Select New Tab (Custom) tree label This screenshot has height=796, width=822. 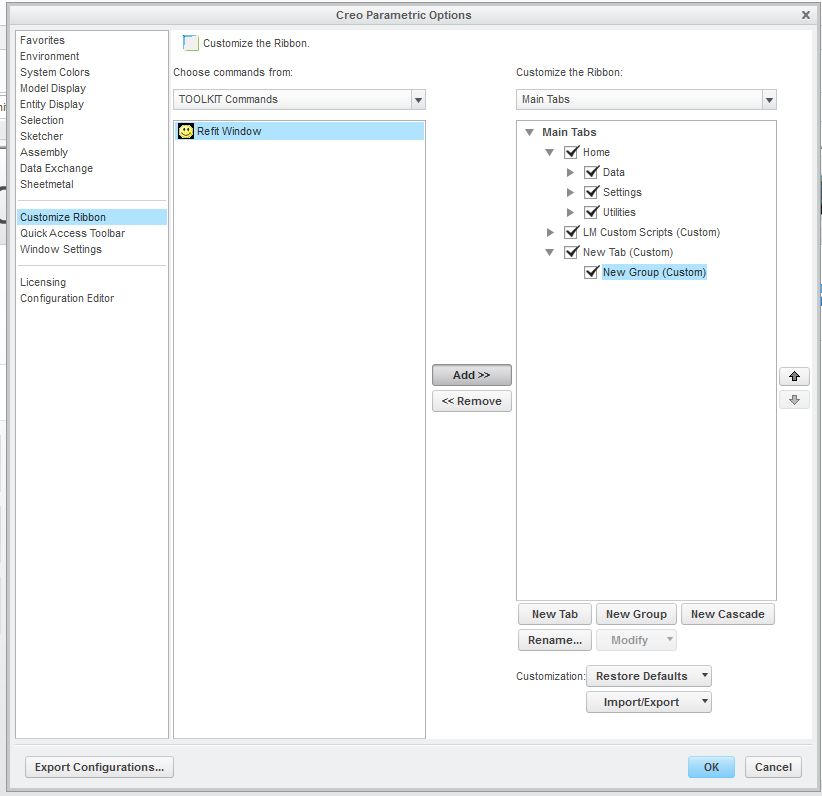click(628, 252)
